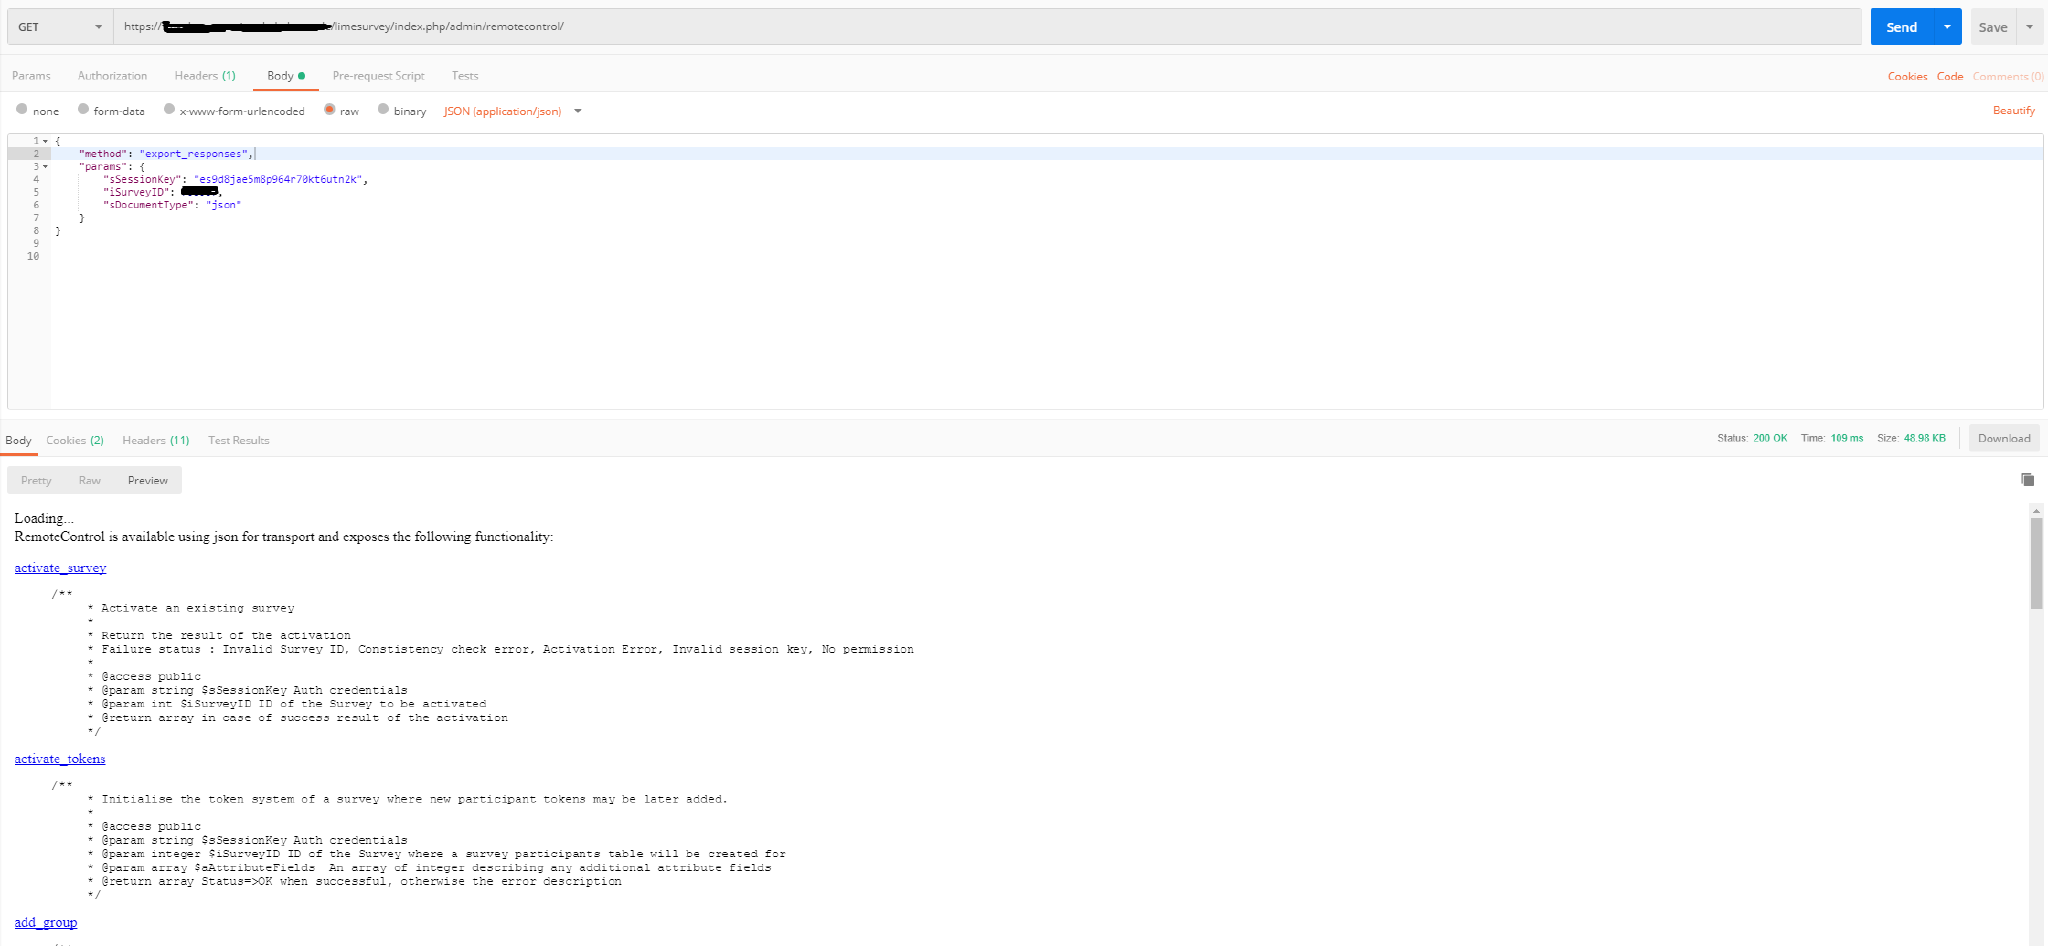Collapse JSON line 1 fold arrow
Screen dimensions: 2048x946
pyautogui.click(x=46, y=141)
